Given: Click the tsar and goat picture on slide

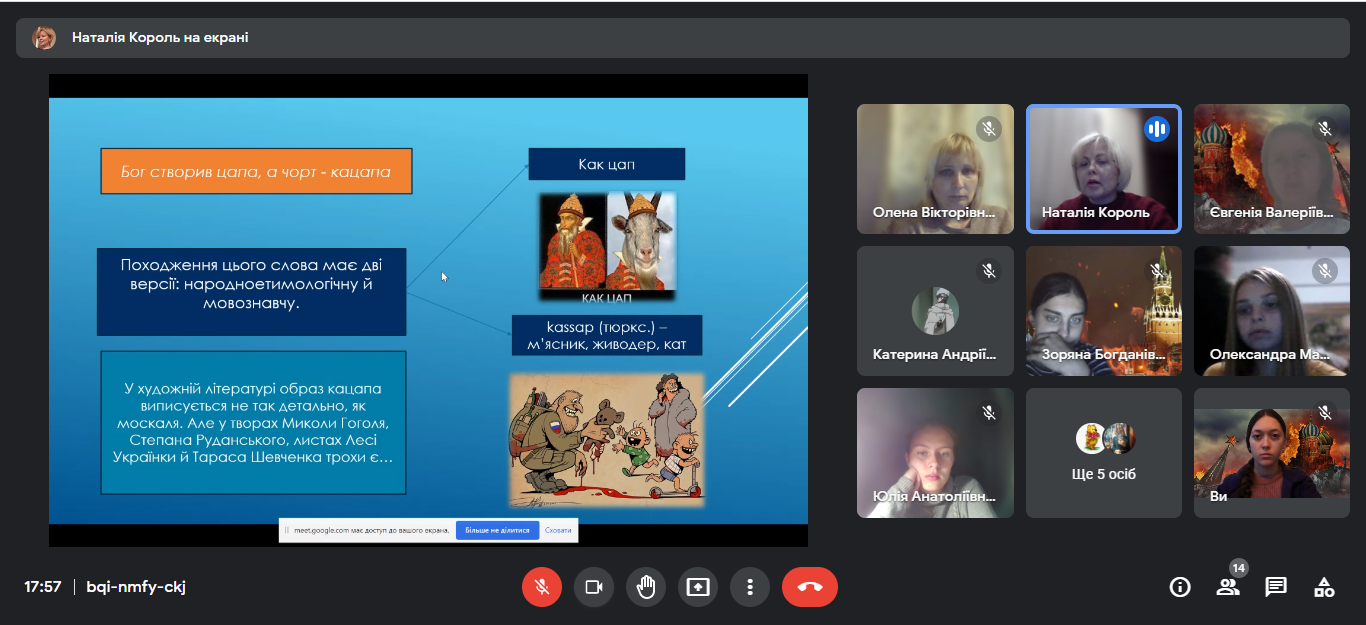Looking at the screenshot, I should (608, 247).
